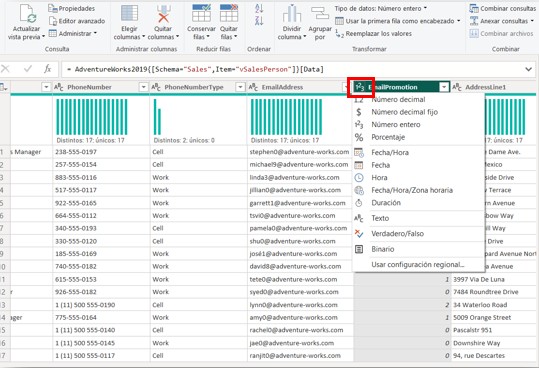539x368 pixels.
Task: Choose Número decimal fijo data type
Action: (418, 112)
